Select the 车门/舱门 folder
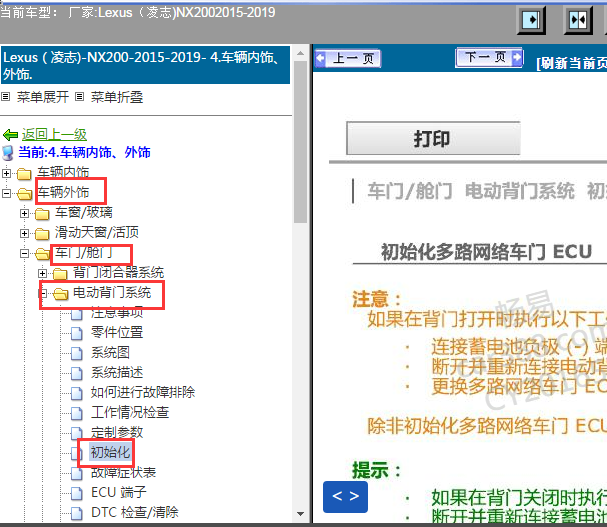 84,253
